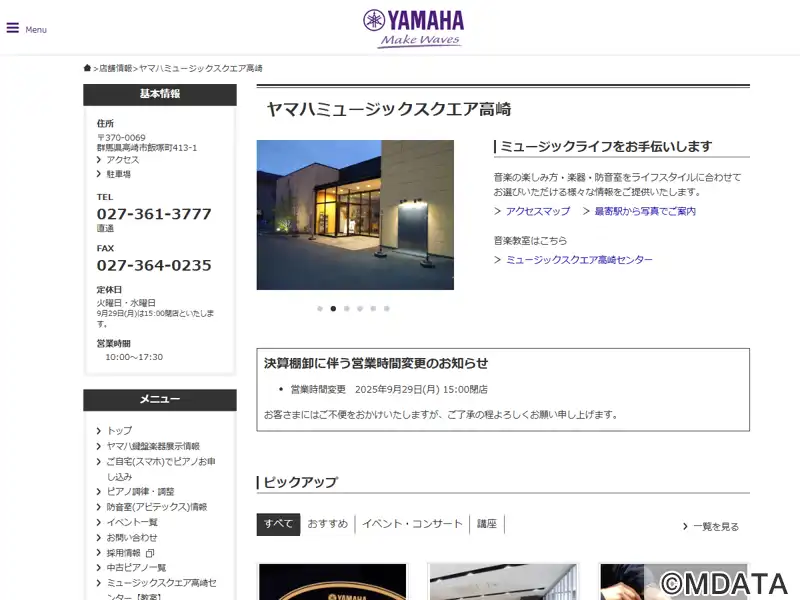This screenshot has width=800, height=600.
Task: Open the hamburger Menu icon
Action: coord(13,28)
